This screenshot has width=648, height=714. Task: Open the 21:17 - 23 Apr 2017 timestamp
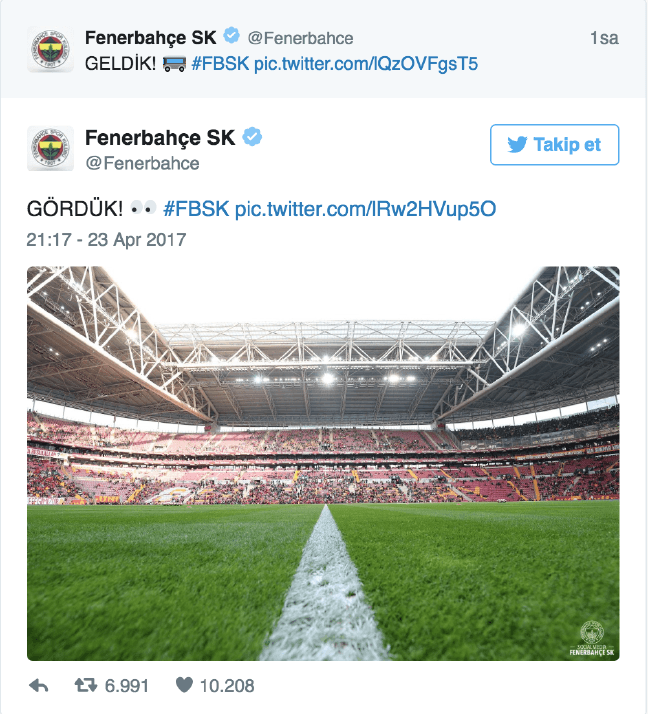[x=106, y=240]
